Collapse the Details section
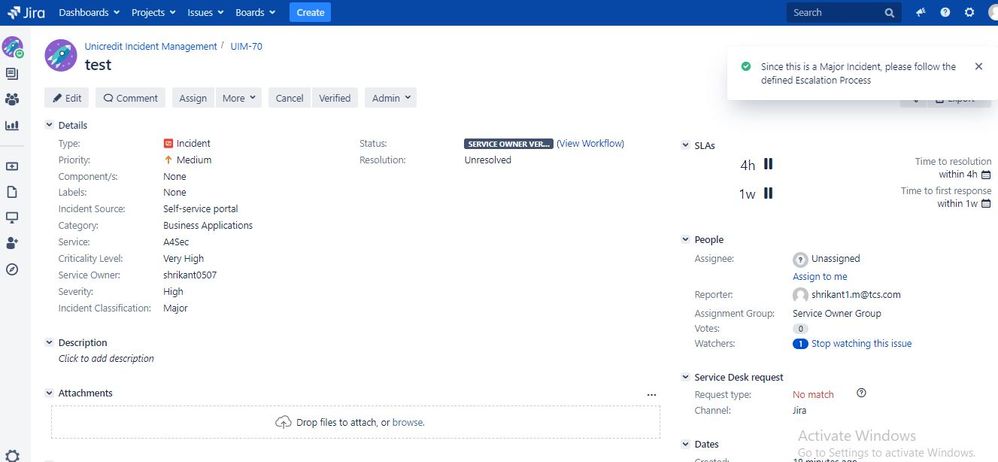Image resolution: width=998 pixels, height=462 pixels. point(49,125)
